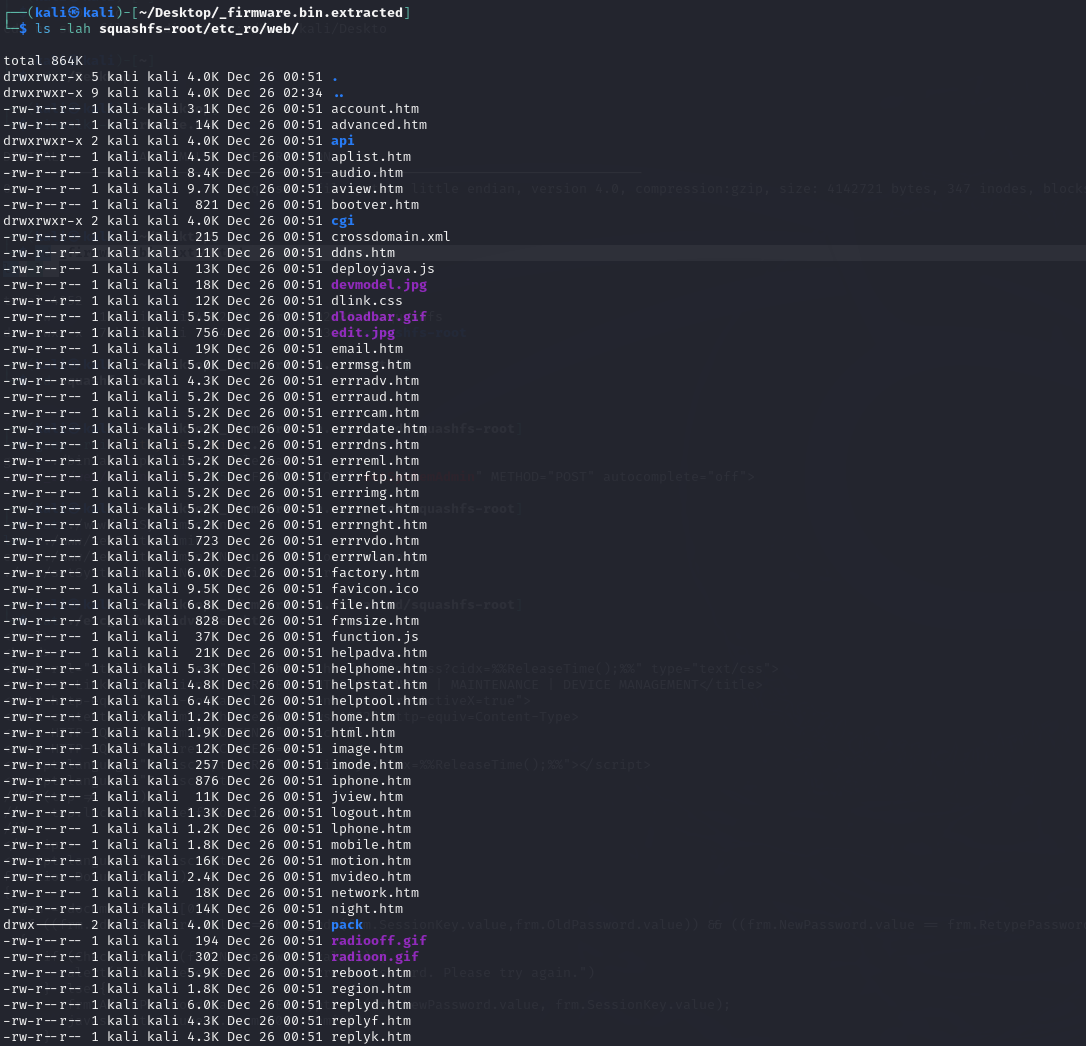Select errdns.htm entry
Screen dimensions: 1086x1046
[375, 445]
